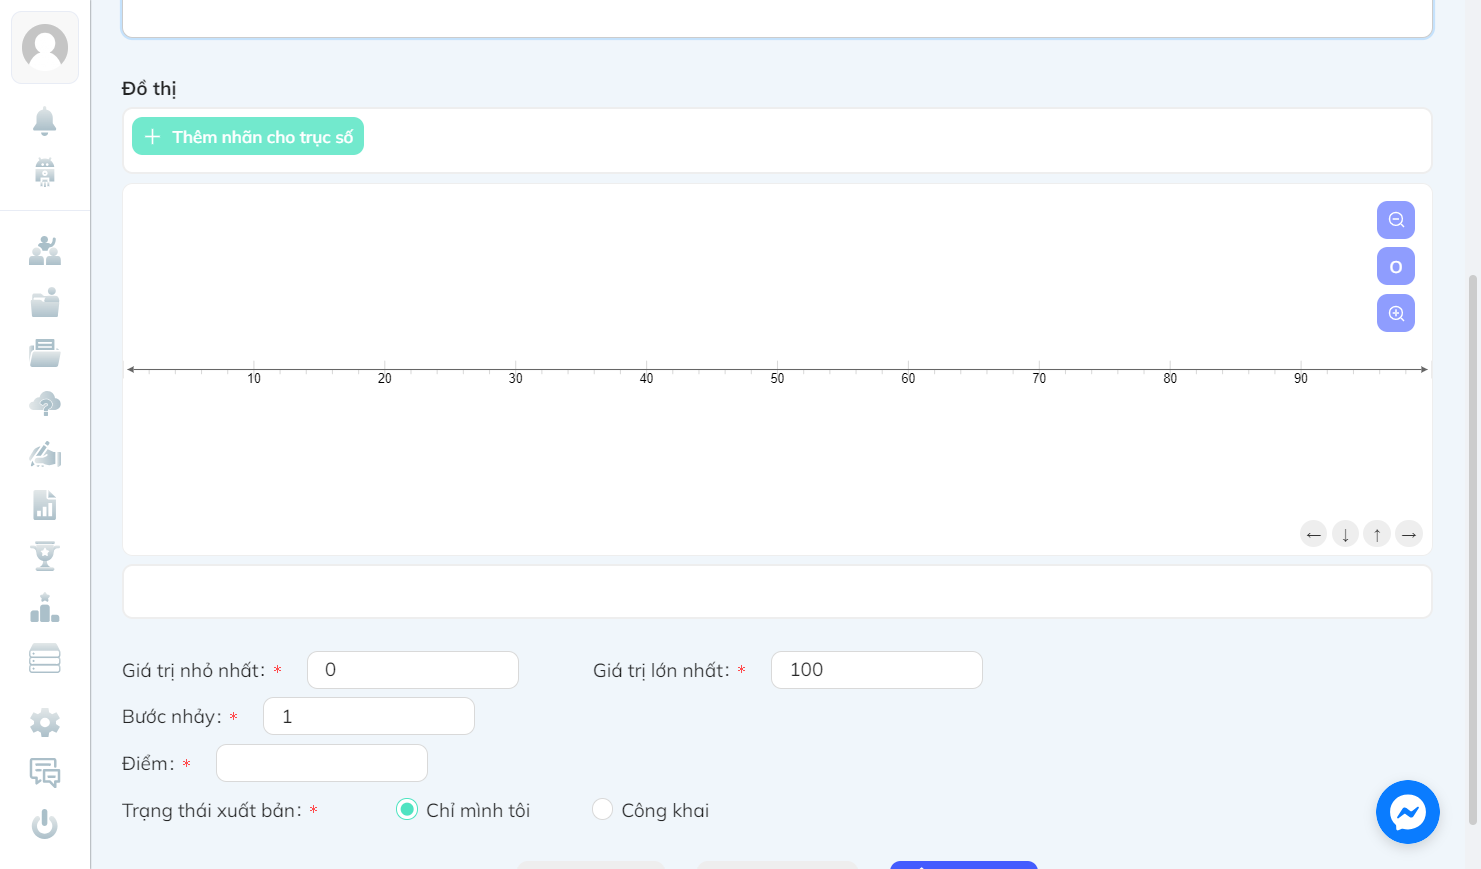1481x869 pixels.
Task: Click the power logout icon
Action: pyautogui.click(x=45, y=824)
